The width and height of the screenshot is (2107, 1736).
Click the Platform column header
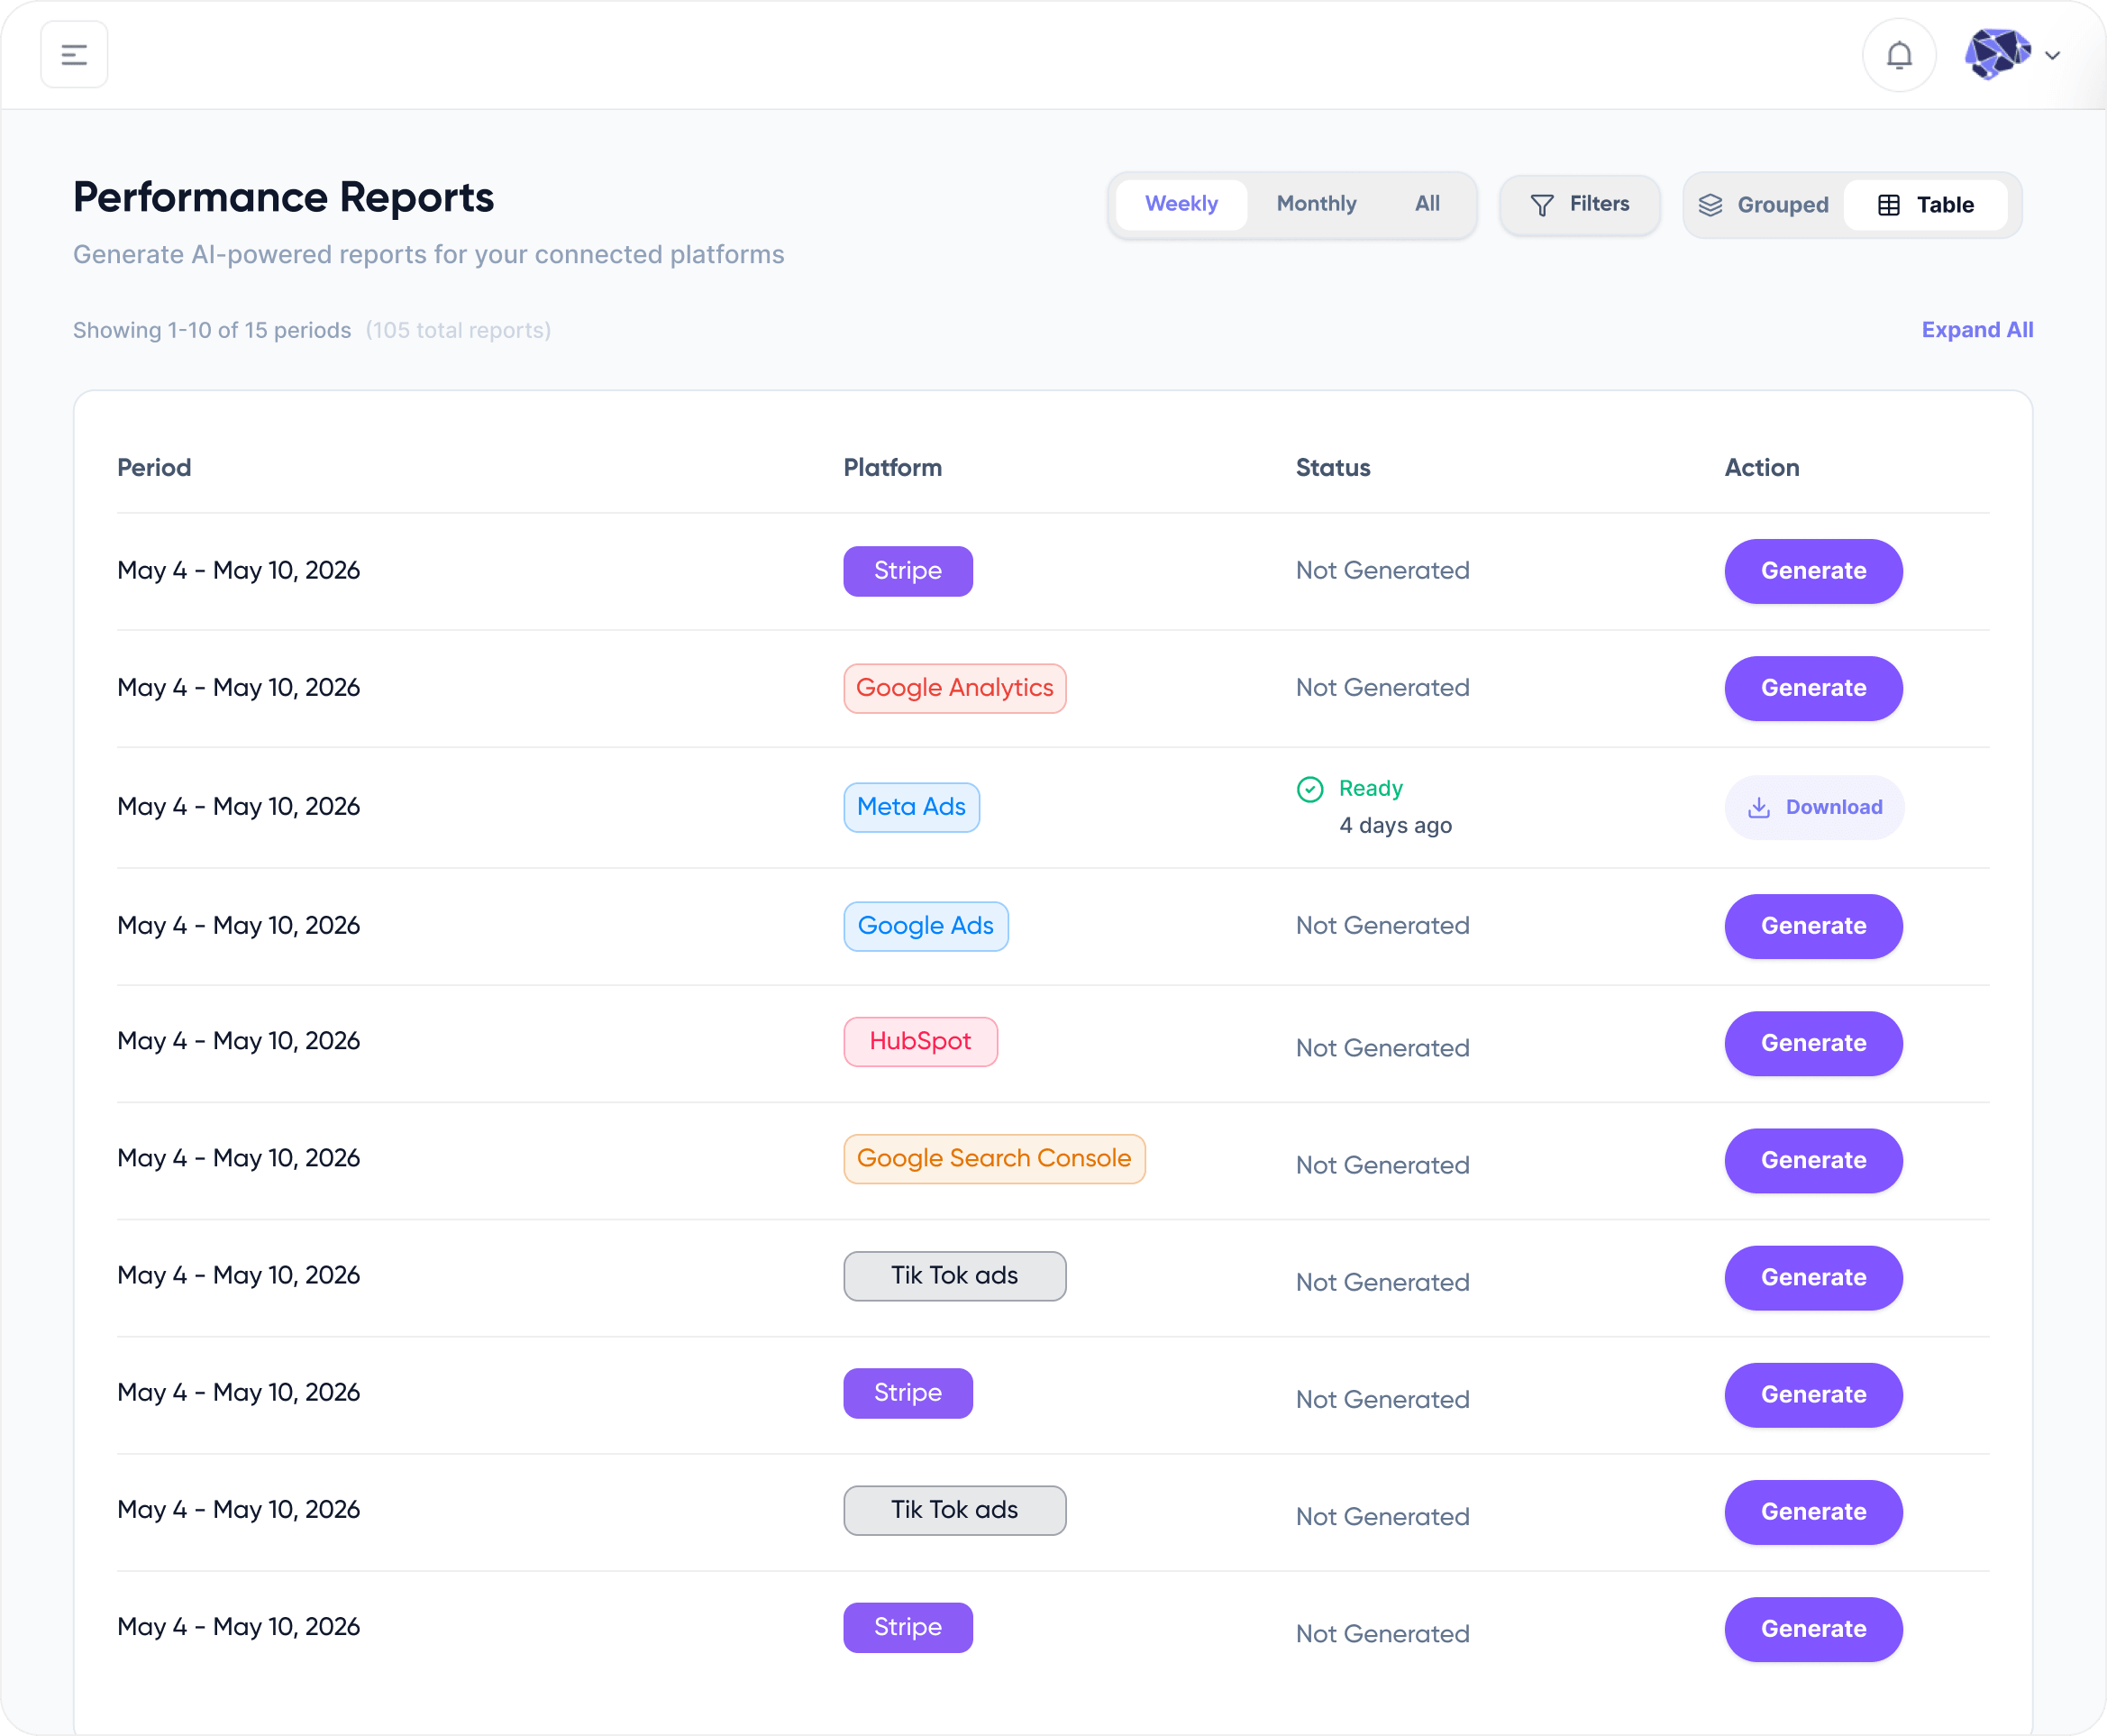[x=892, y=468]
